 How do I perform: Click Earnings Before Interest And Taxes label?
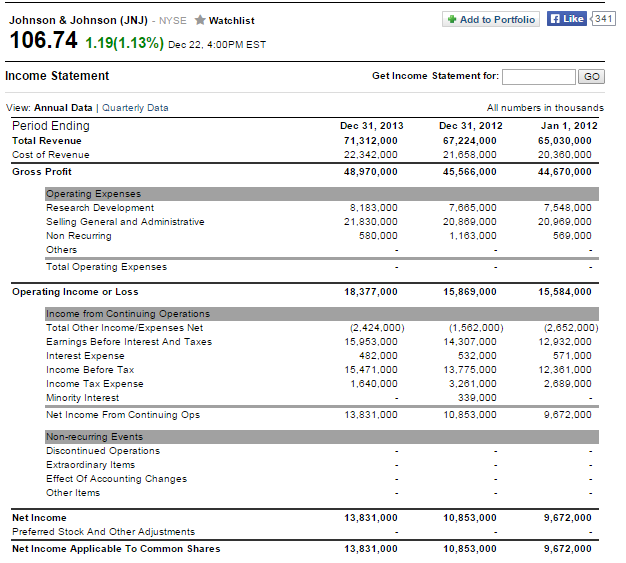point(129,342)
